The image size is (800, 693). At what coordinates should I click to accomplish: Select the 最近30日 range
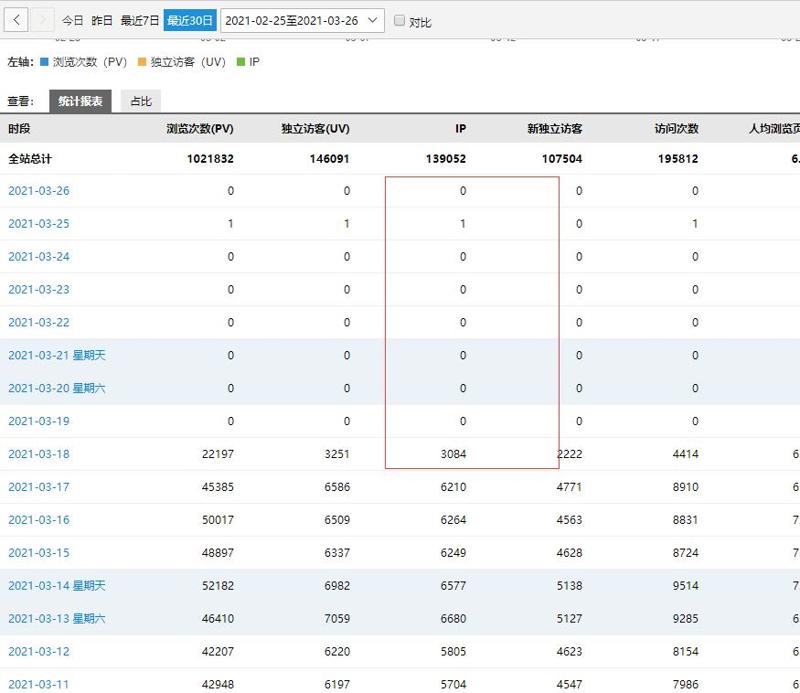tap(190, 20)
